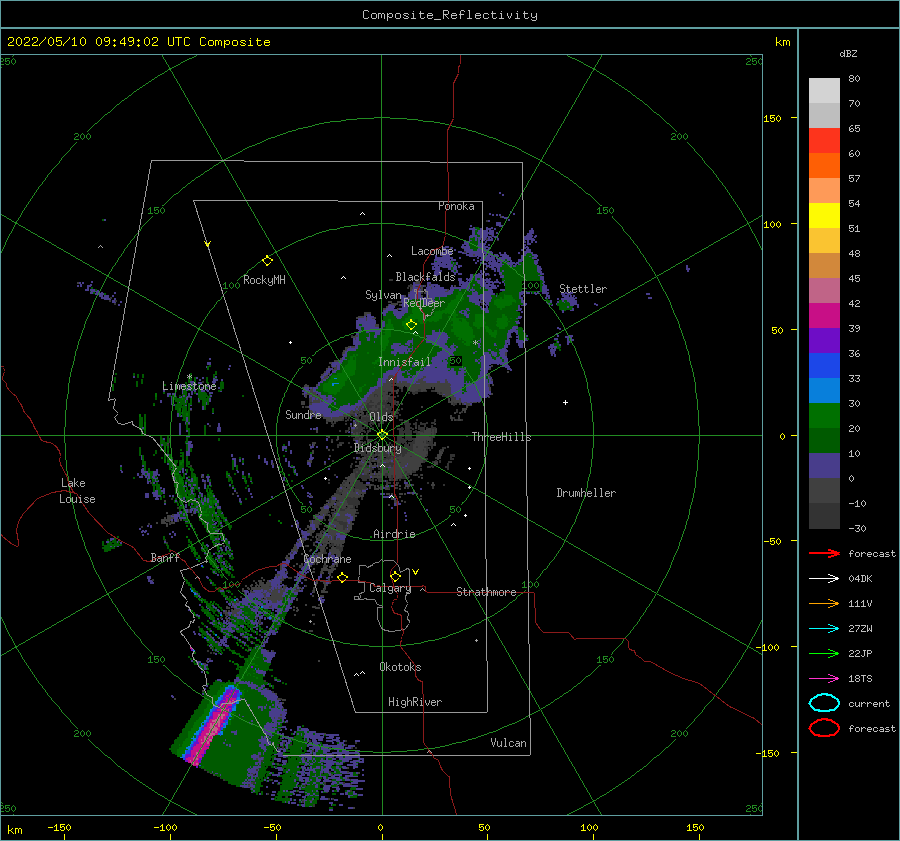Select the Airdrie label
900x841 pixels.
tap(394, 534)
